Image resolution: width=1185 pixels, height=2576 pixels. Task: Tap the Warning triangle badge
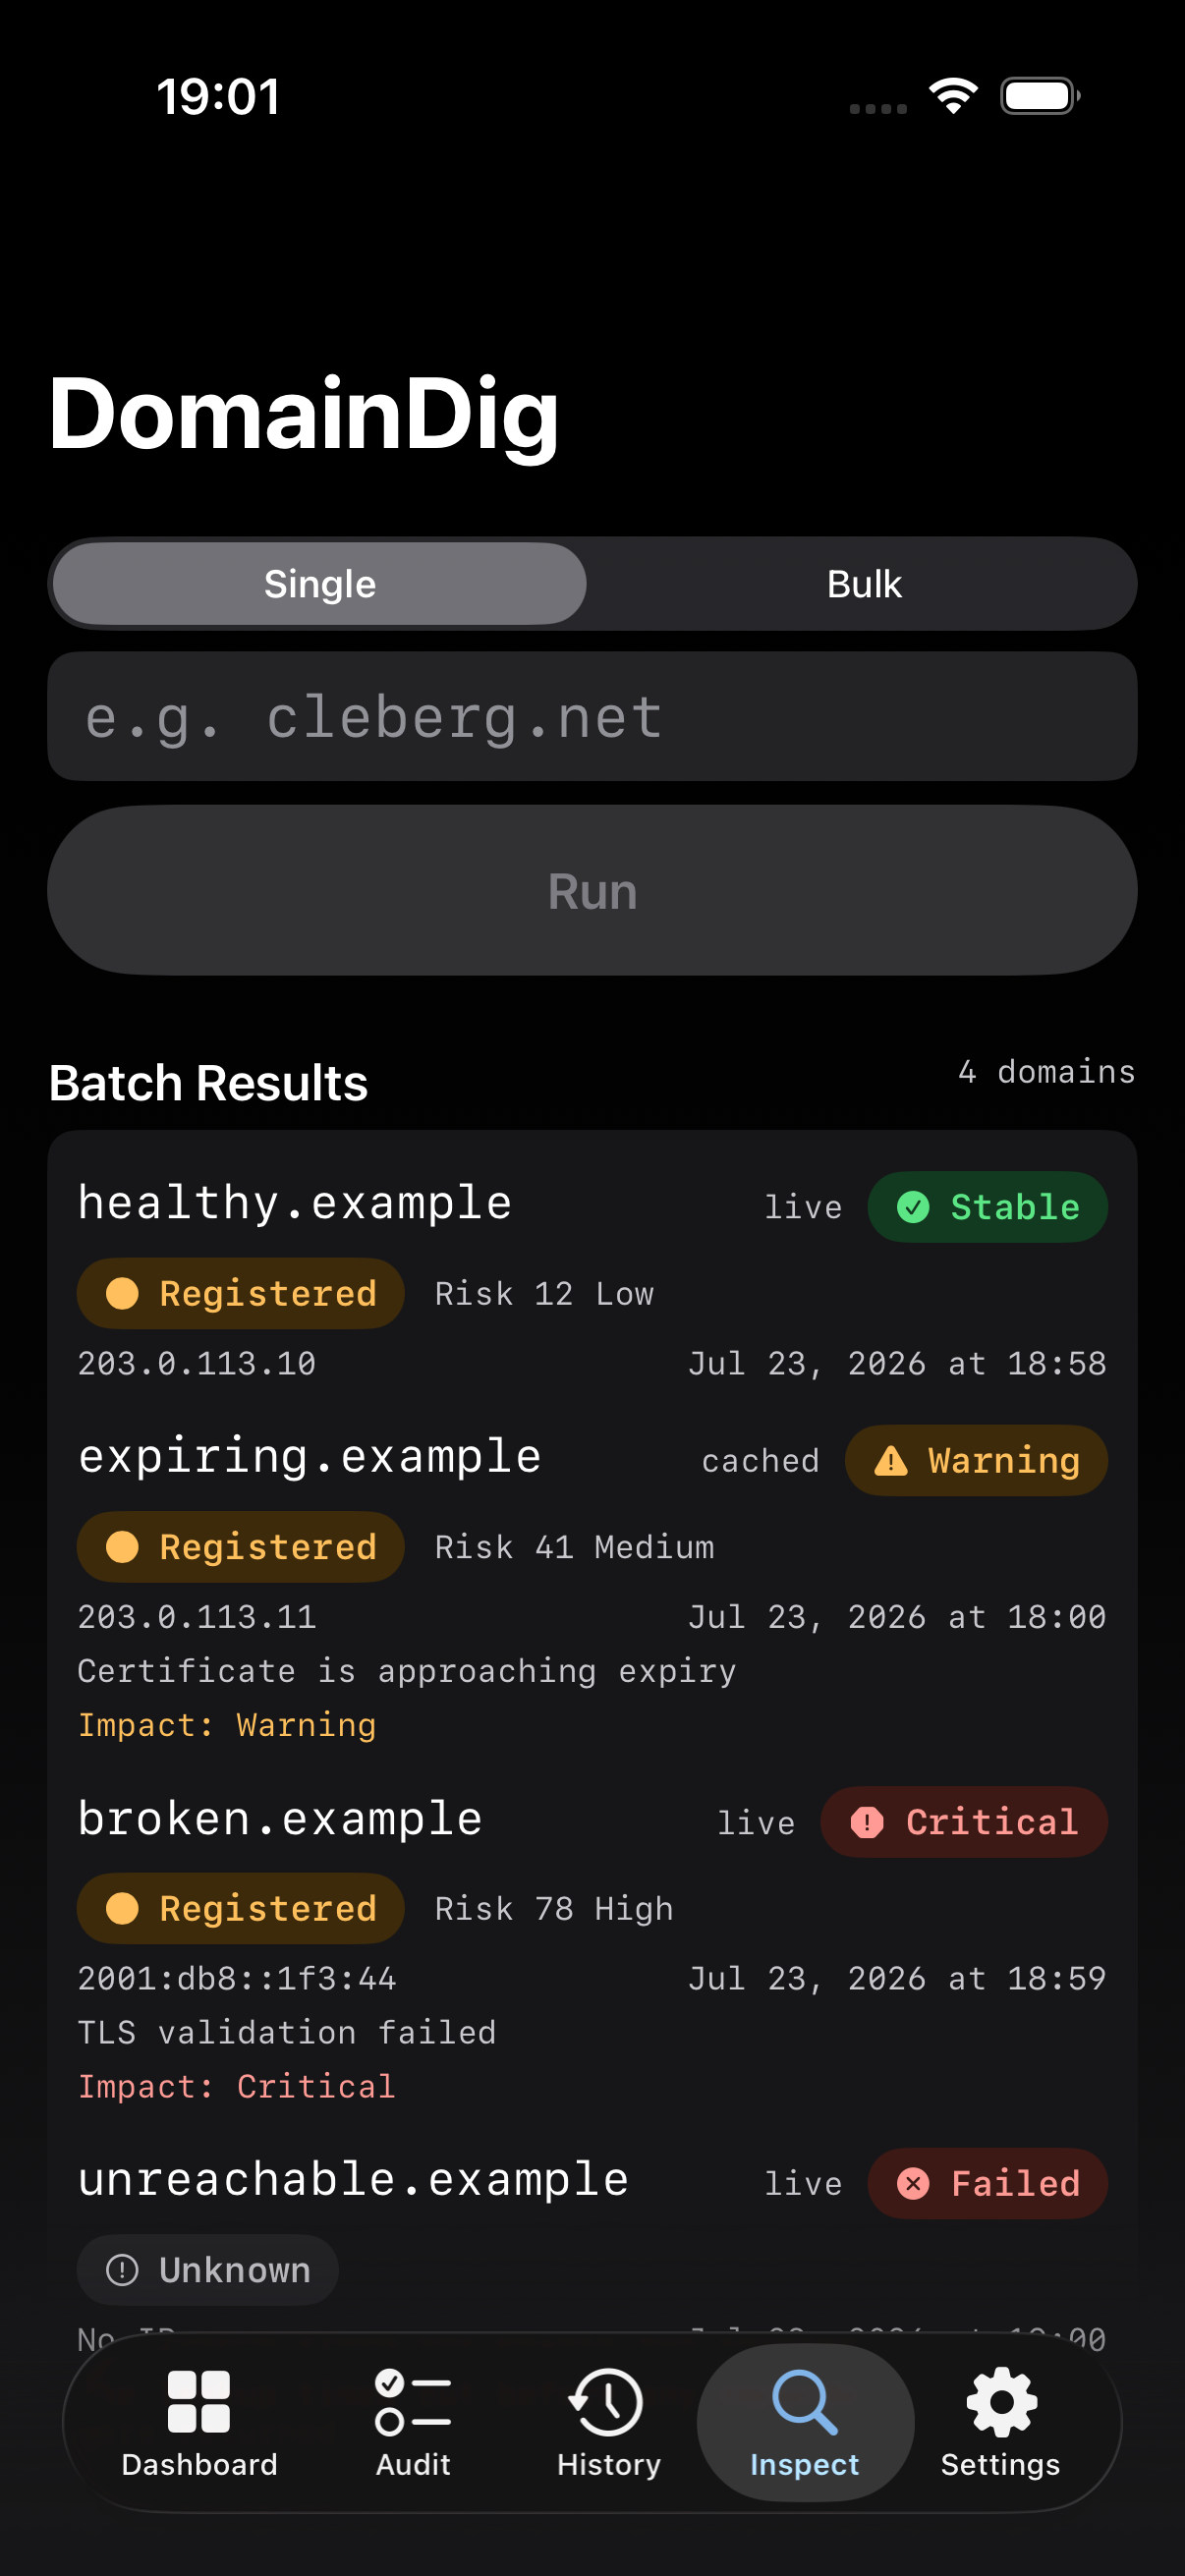(x=976, y=1461)
